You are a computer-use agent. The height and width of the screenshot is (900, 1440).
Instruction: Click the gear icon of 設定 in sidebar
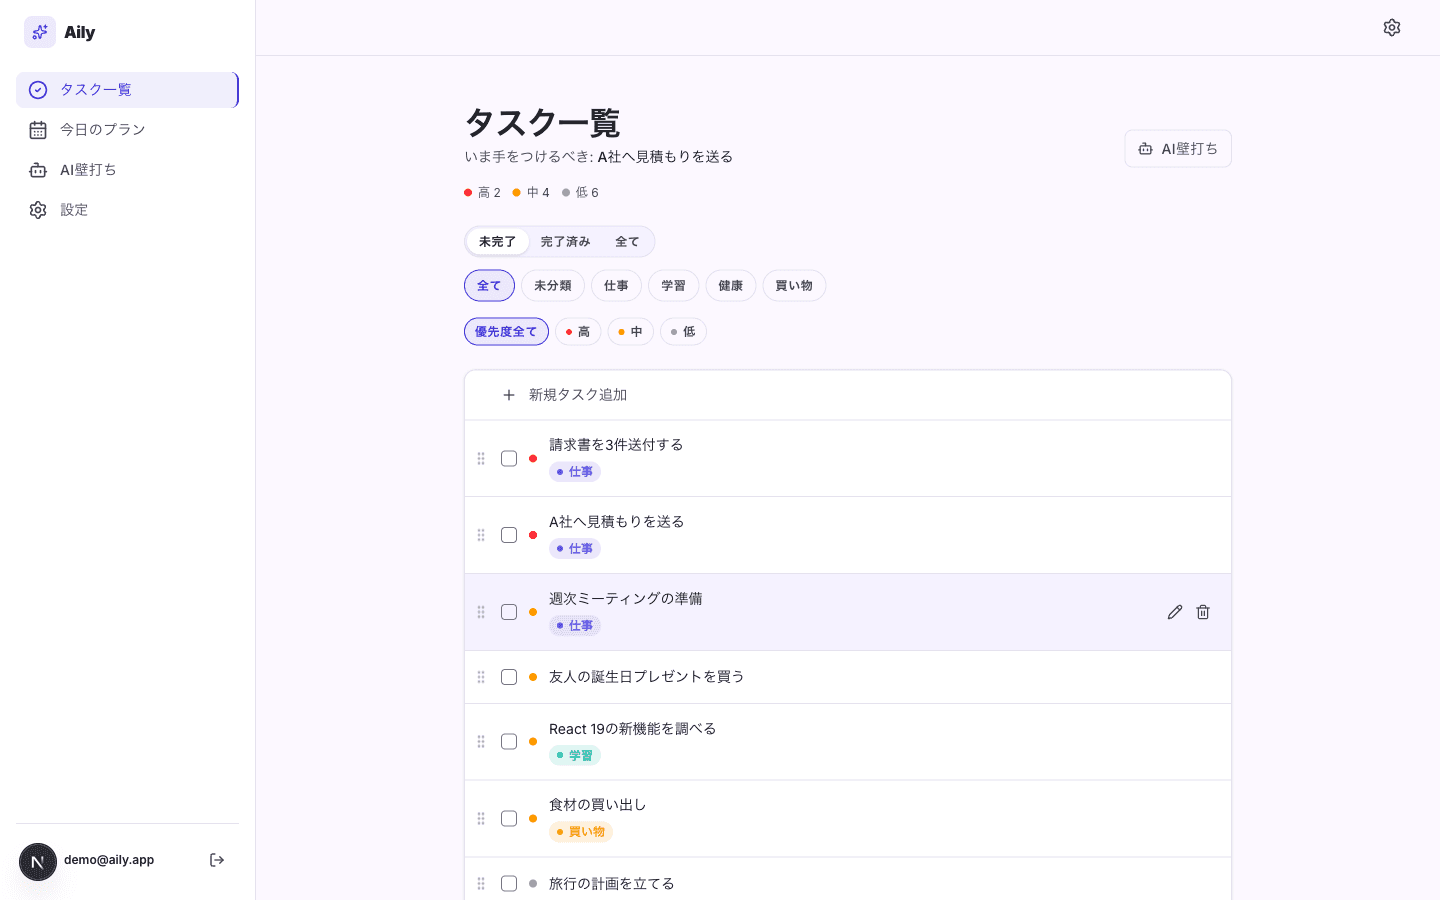38,210
